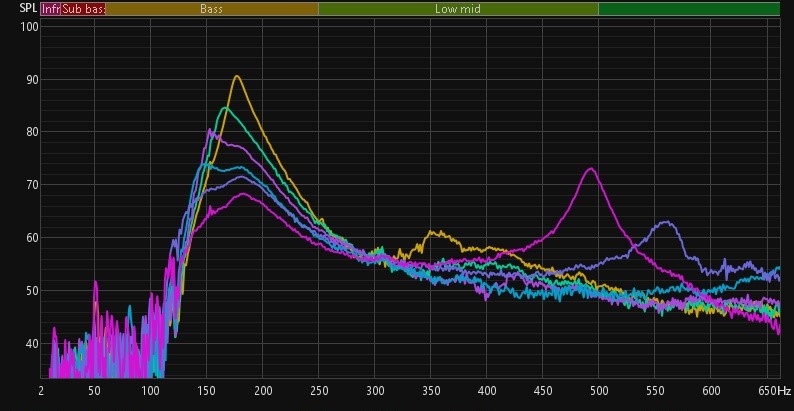794x411 pixels.
Task: Select the Bass frequency band
Action: 212,9
